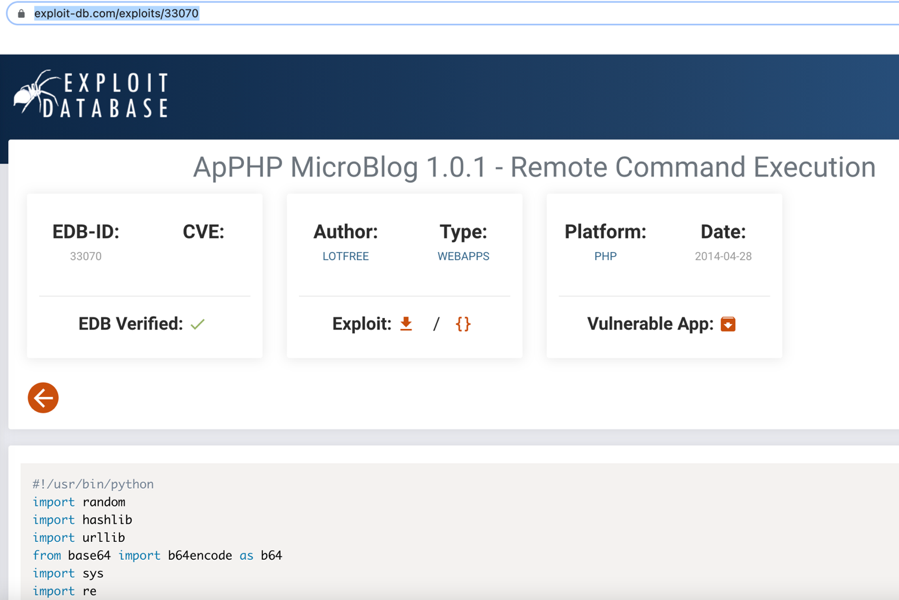Click the import re code line
Screen dimensions: 899x600
tap(64, 591)
